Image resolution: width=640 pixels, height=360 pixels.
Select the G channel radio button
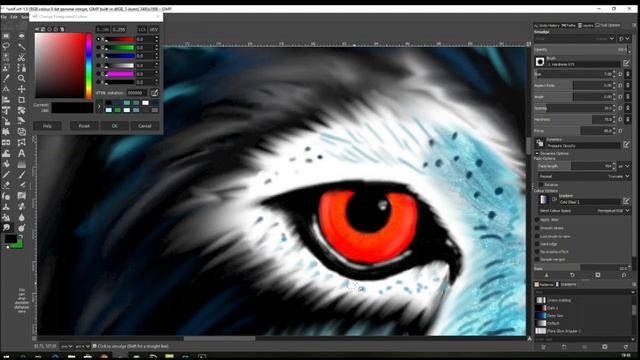[98, 47]
